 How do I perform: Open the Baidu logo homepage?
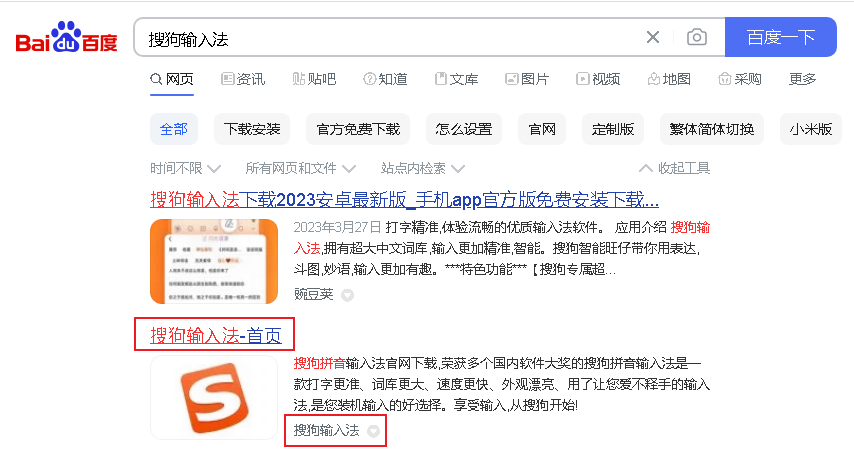pos(66,37)
